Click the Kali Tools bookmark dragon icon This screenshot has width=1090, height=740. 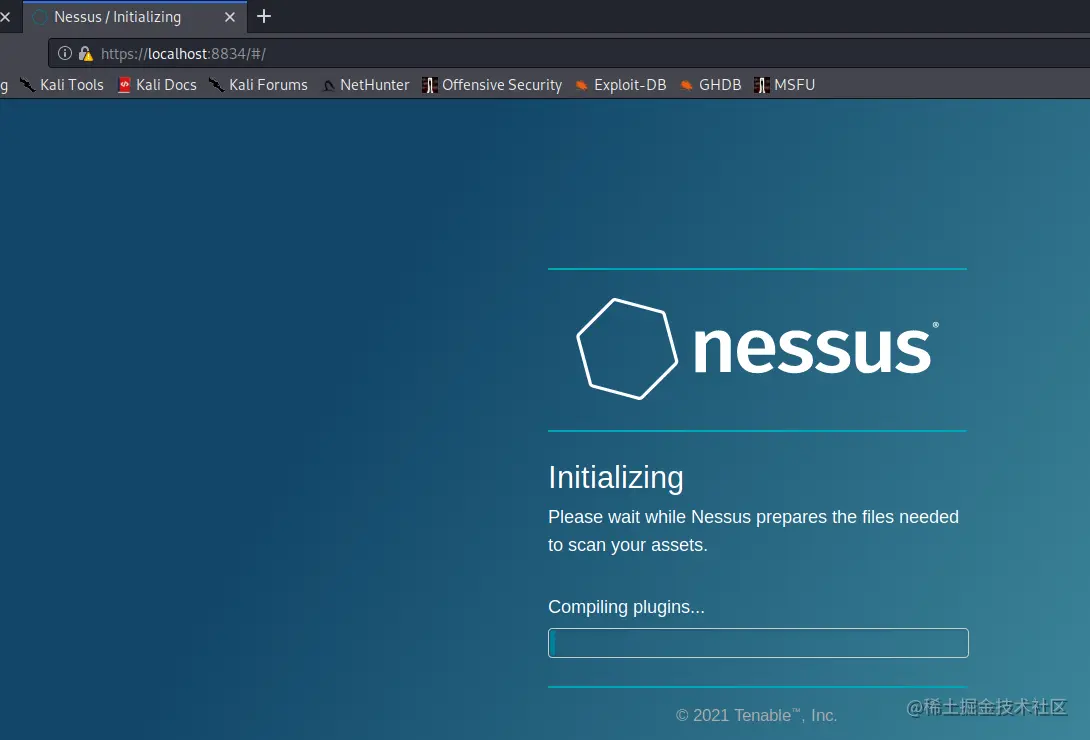[x=27, y=85]
